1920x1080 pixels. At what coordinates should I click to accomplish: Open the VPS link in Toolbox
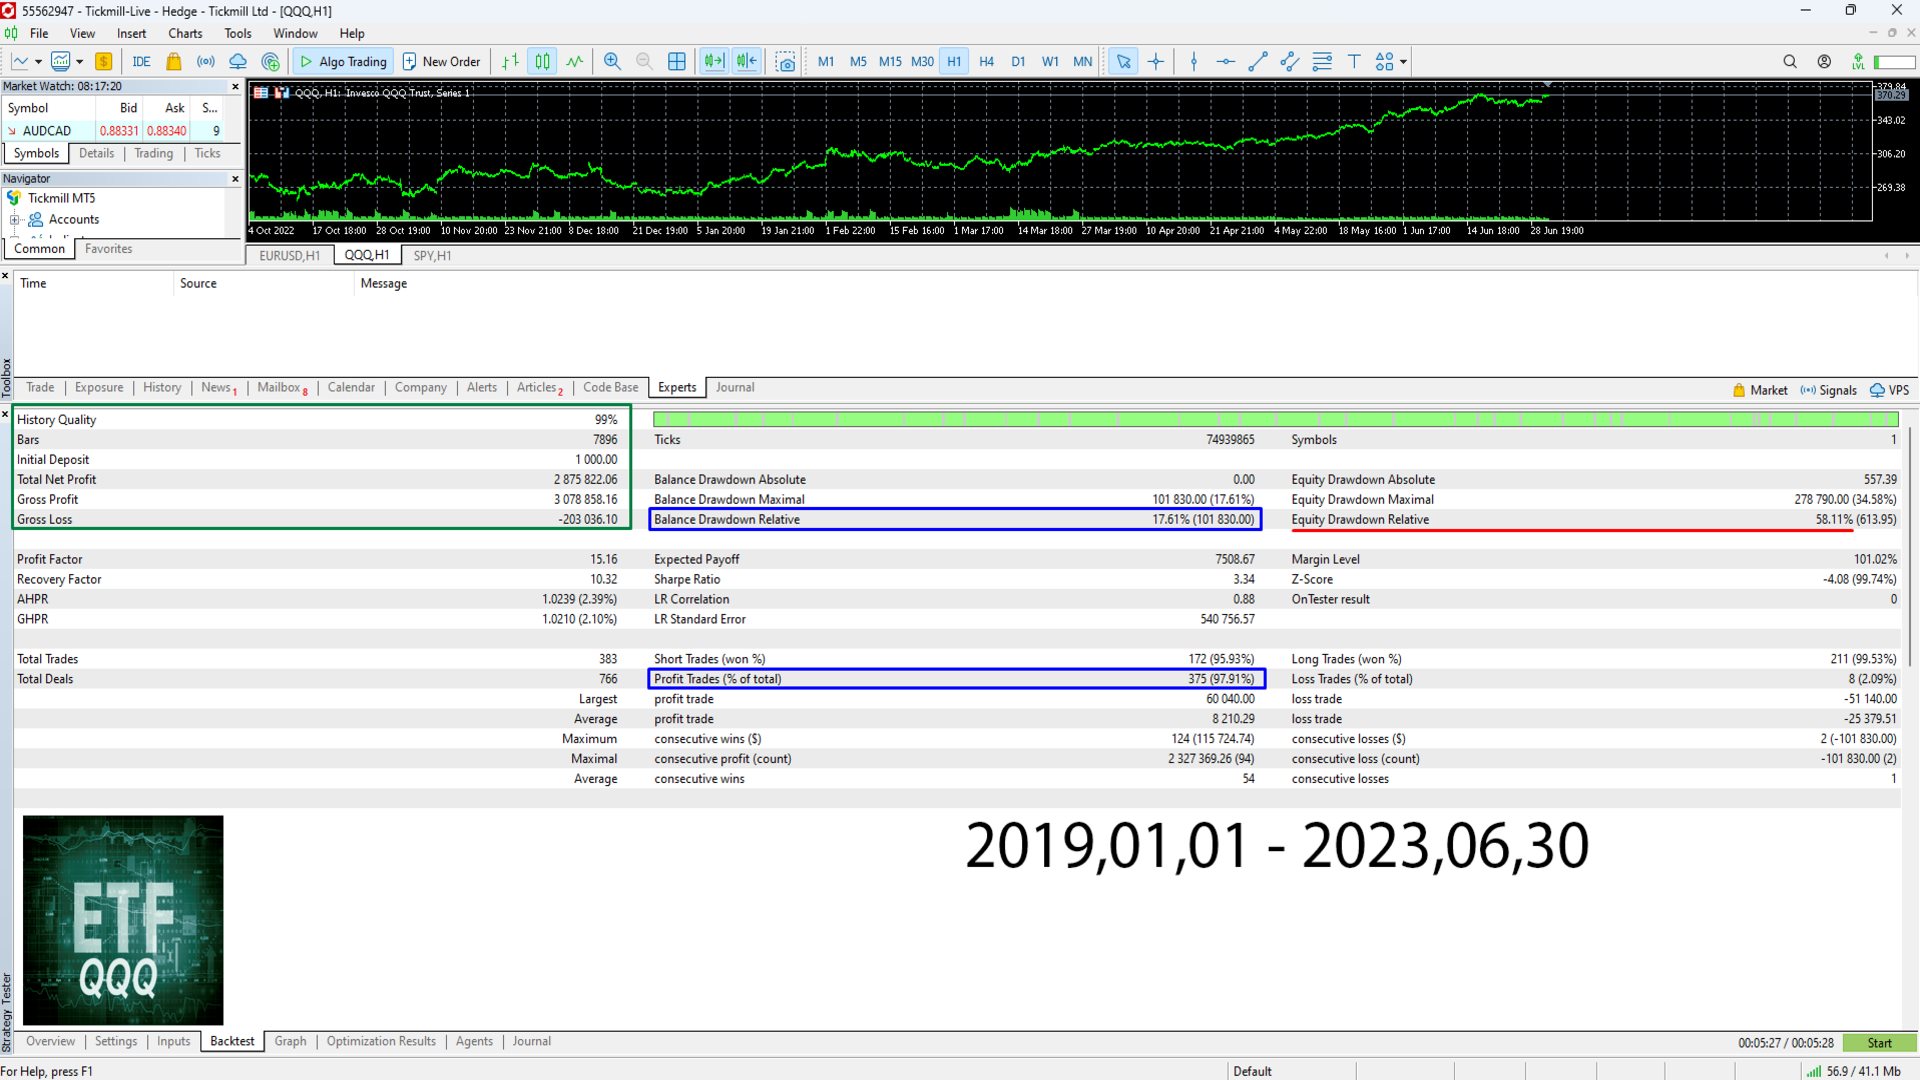pyautogui.click(x=1889, y=390)
